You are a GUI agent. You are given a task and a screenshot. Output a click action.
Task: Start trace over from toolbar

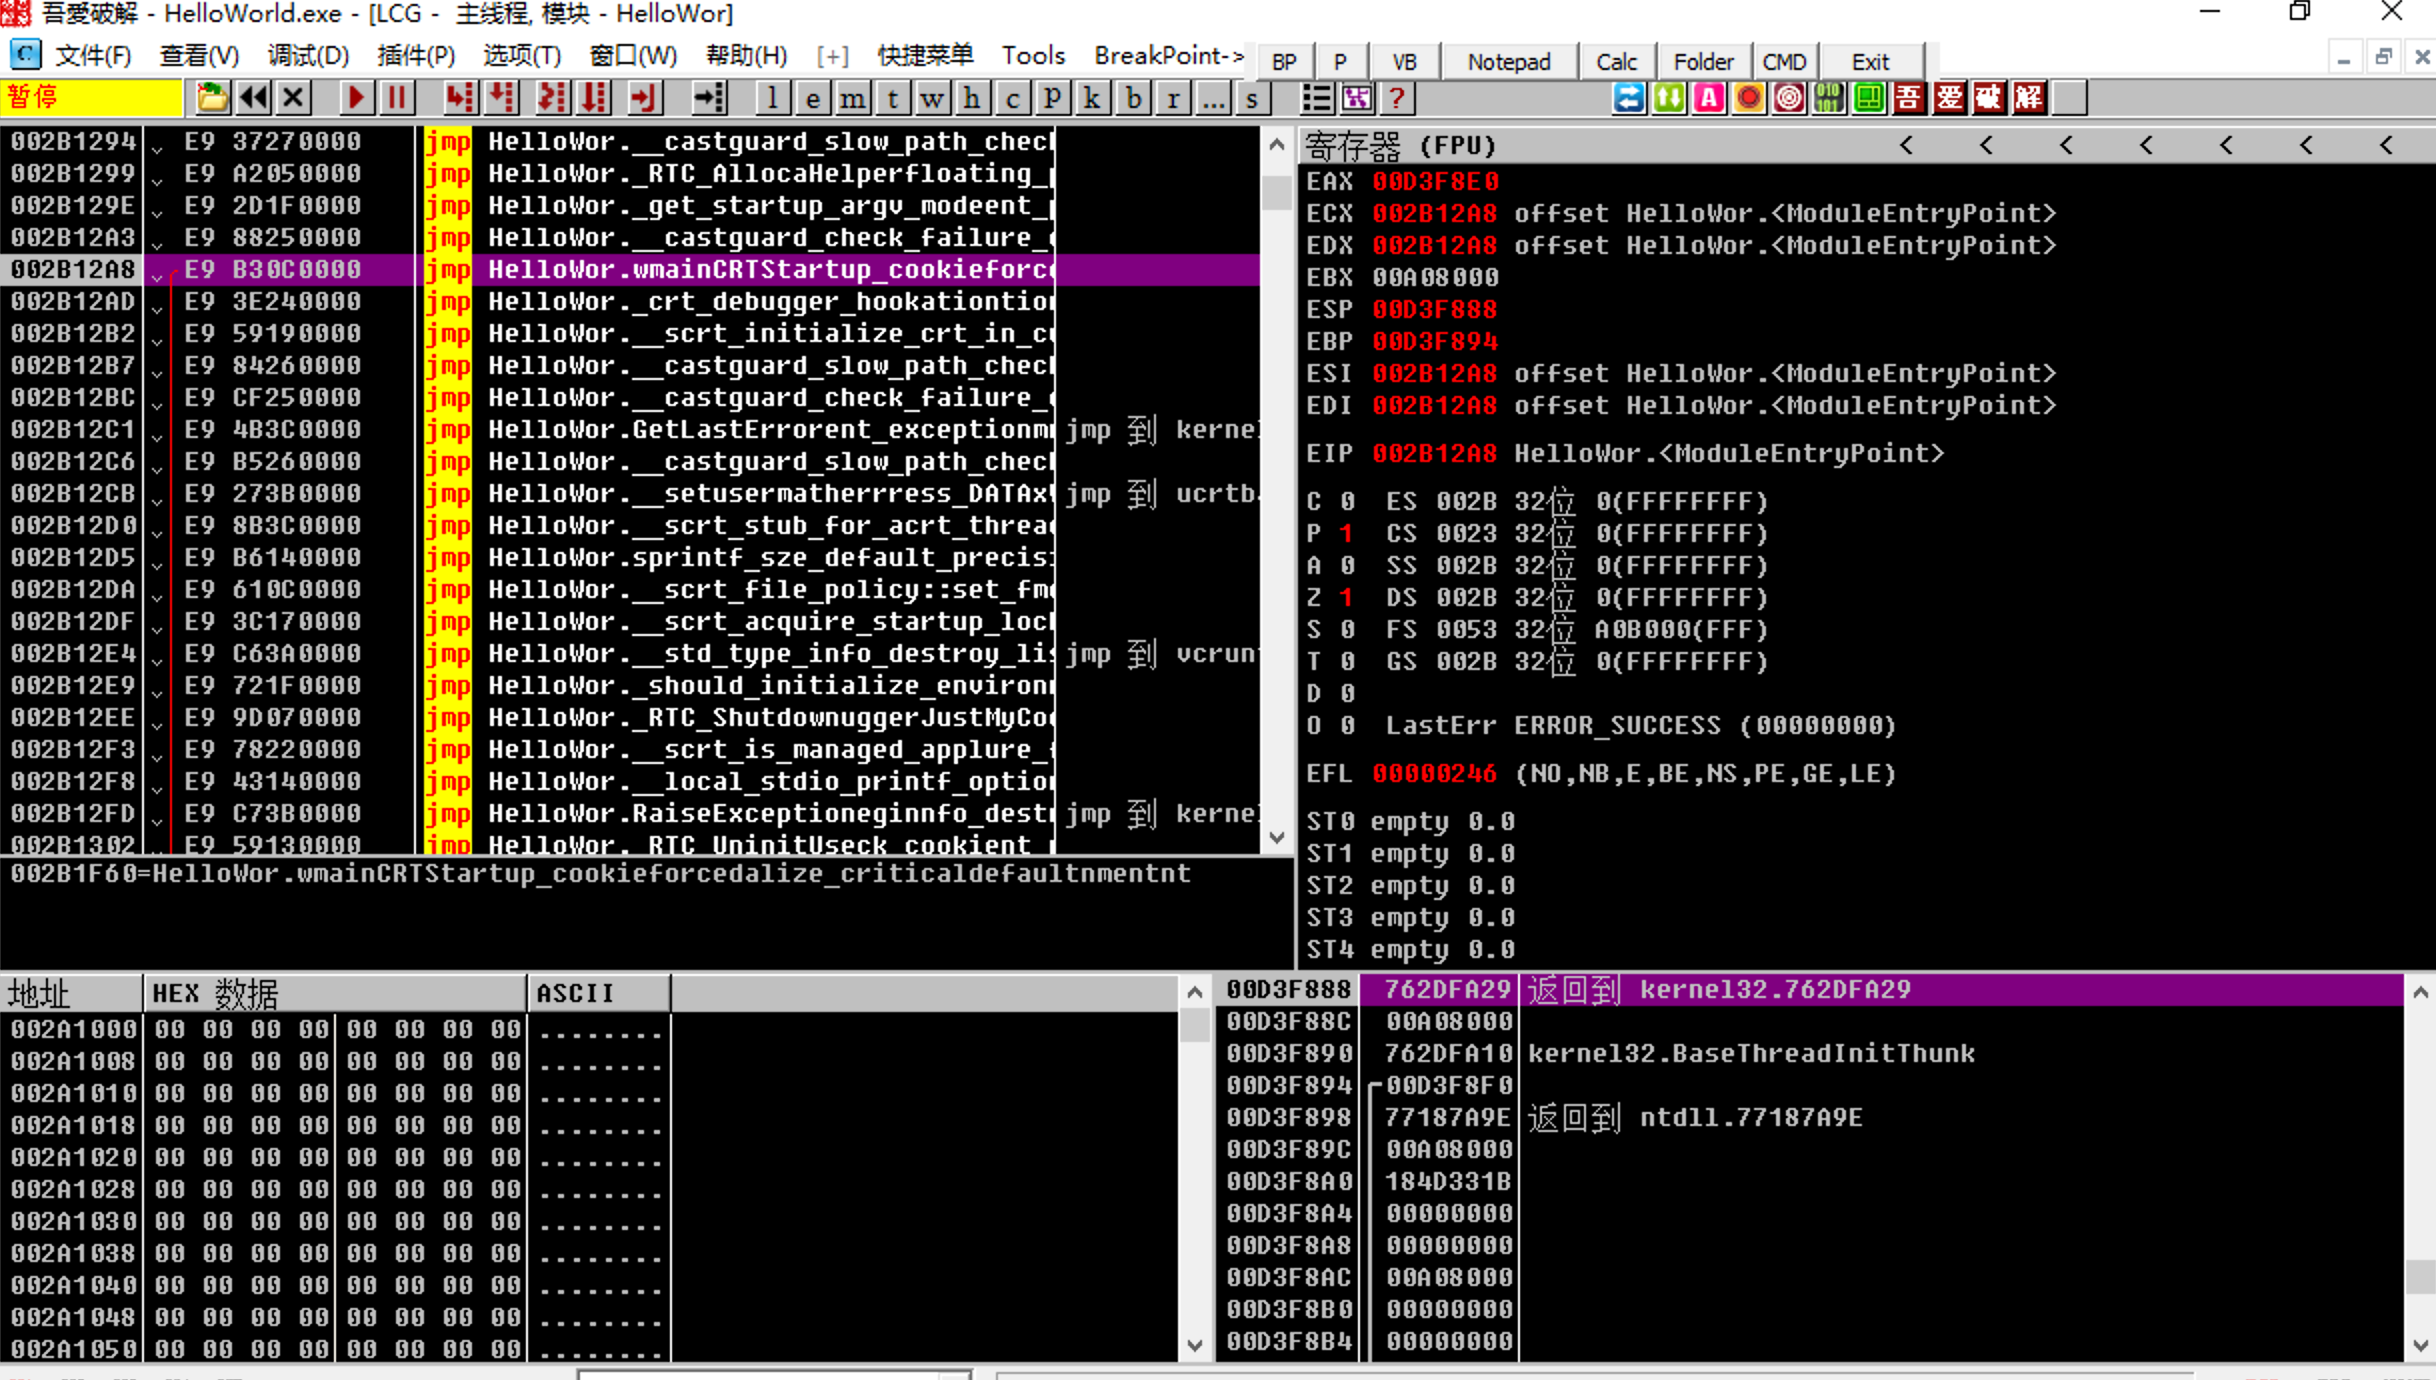pyautogui.click(x=594, y=98)
